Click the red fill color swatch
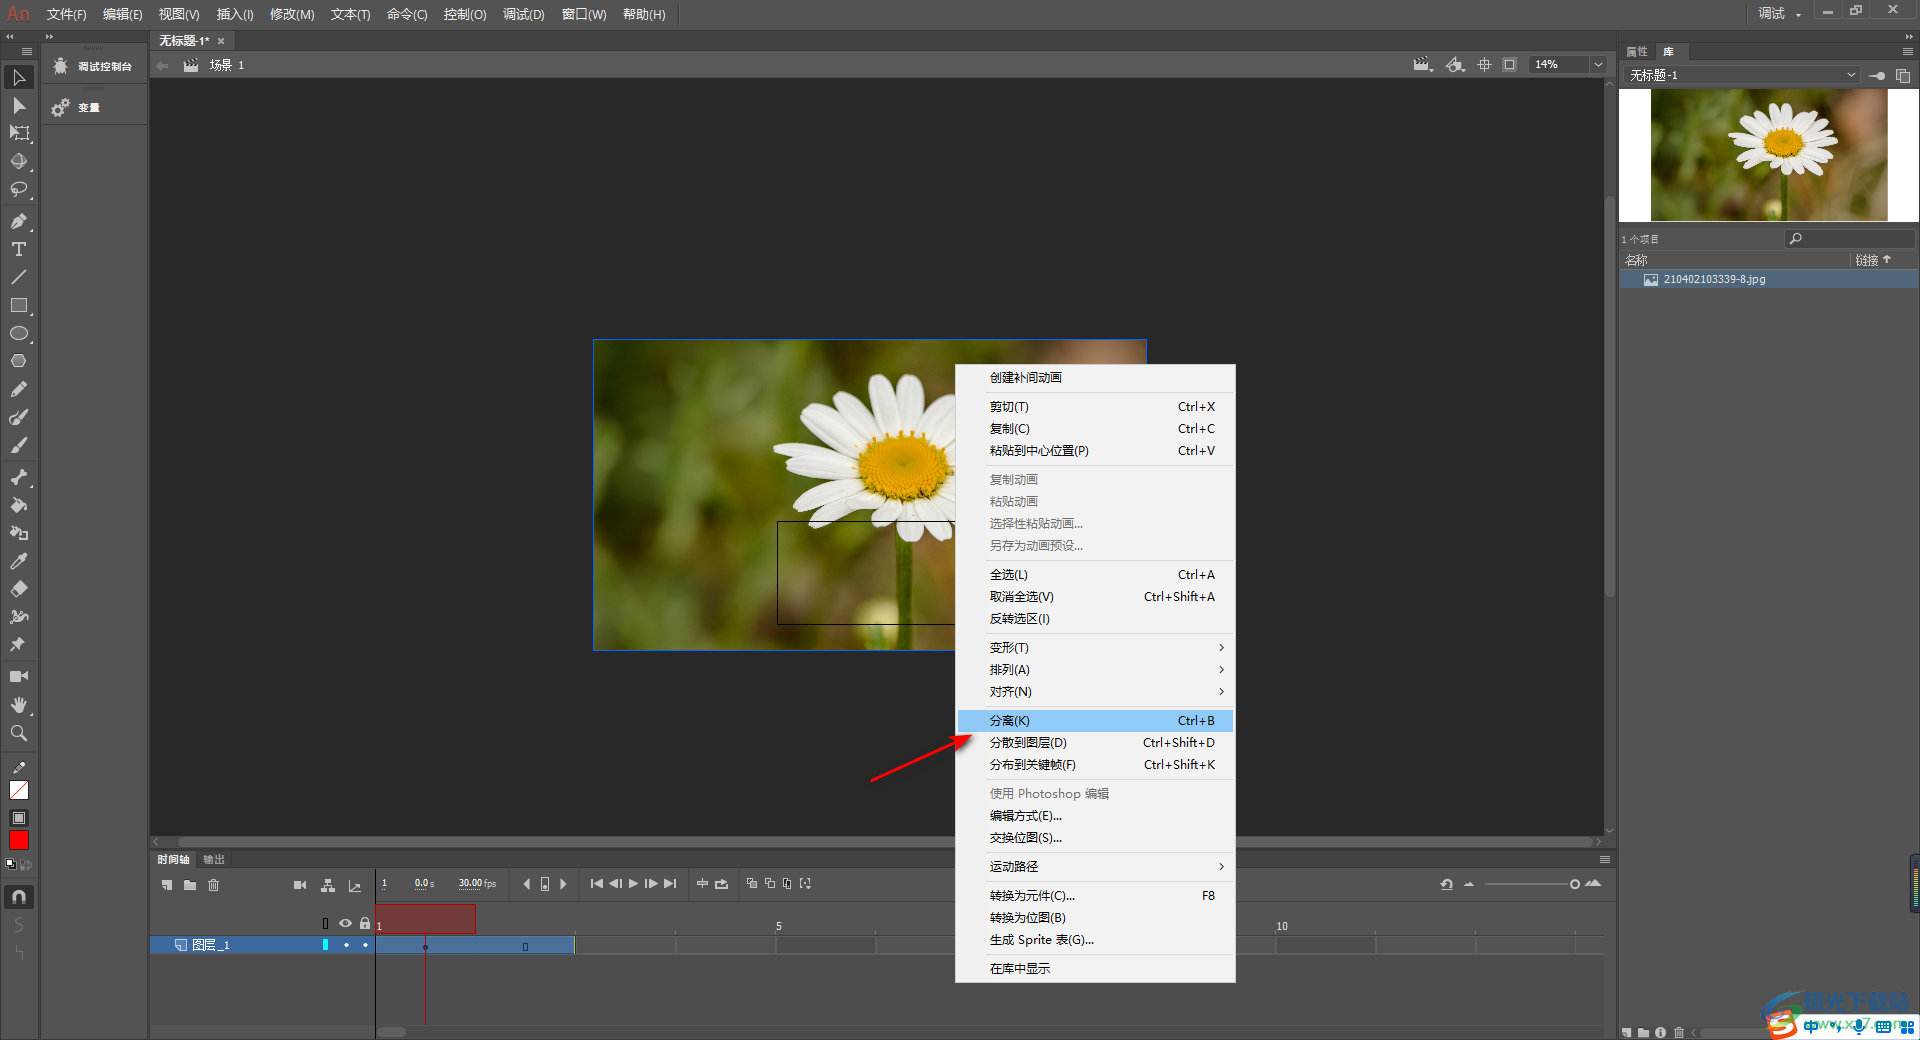Screen dimensions: 1920x1040 (x=18, y=841)
